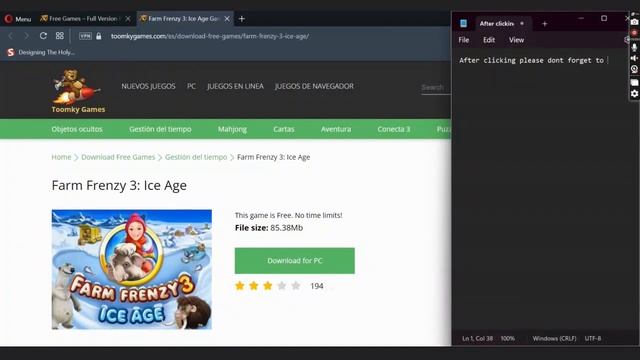Minimize the Notepad window
This screenshot has height=360, width=640.
581,18
